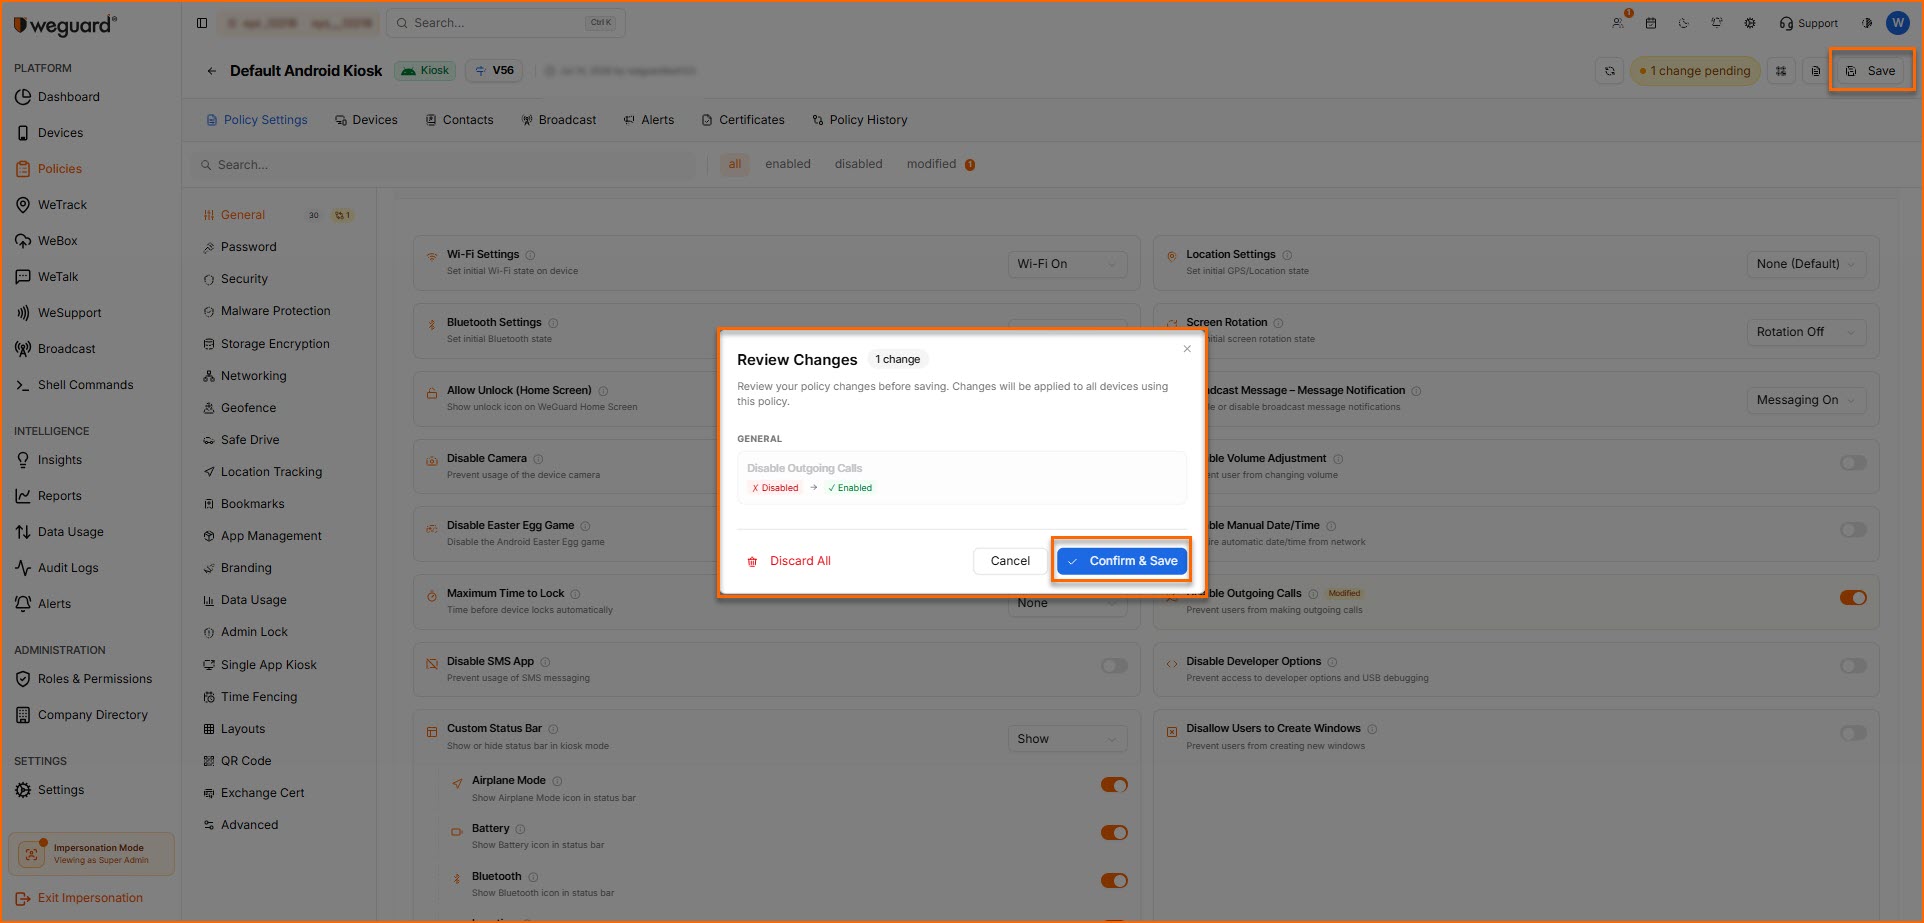This screenshot has width=1924, height=923.
Task: Switch to Policy History tab
Action: 860,120
